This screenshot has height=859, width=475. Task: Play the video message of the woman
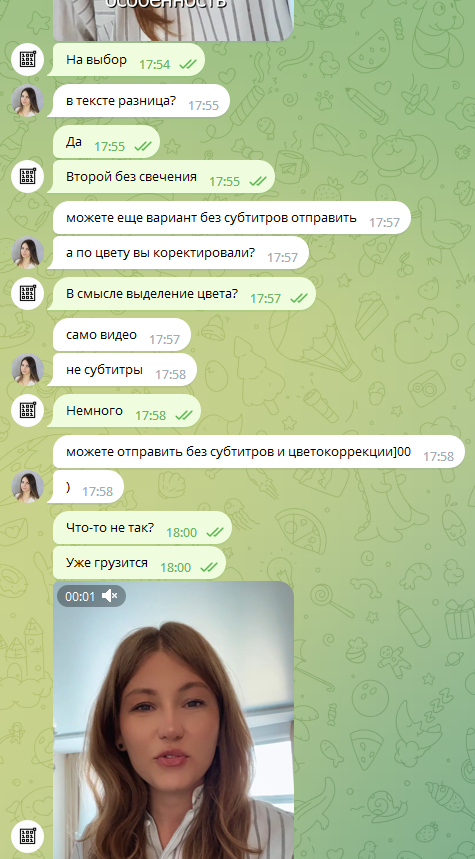(174, 720)
